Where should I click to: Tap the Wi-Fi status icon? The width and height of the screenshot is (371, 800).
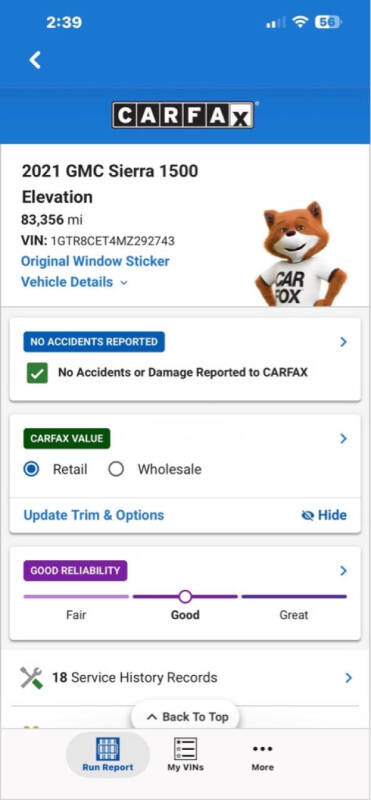[300, 22]
